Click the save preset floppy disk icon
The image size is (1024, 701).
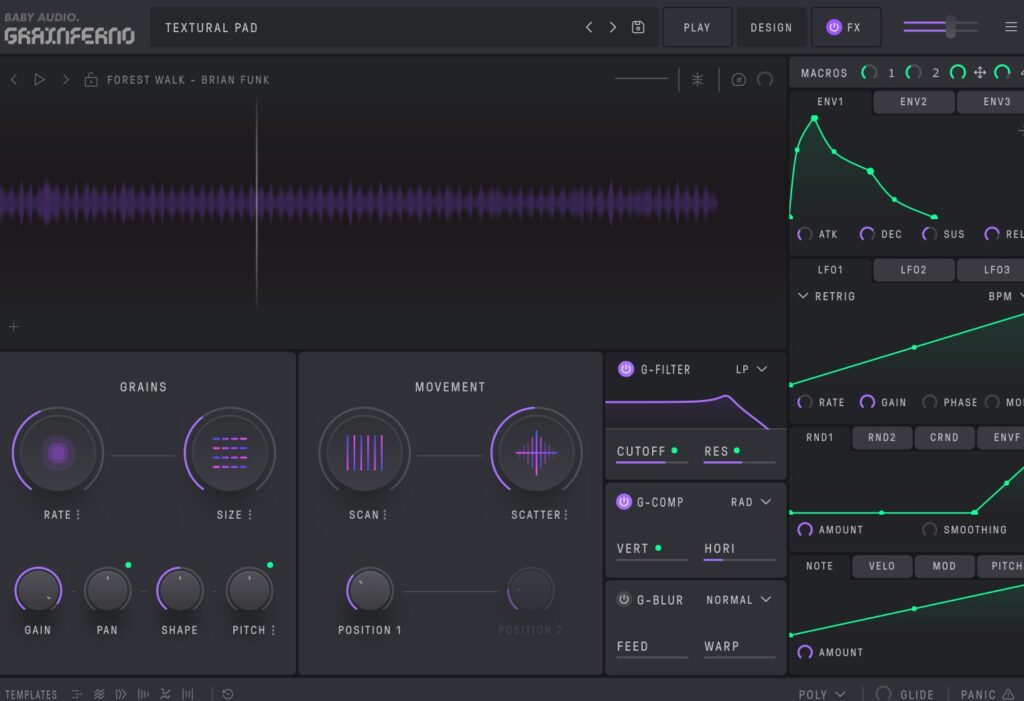click(638, 27)
